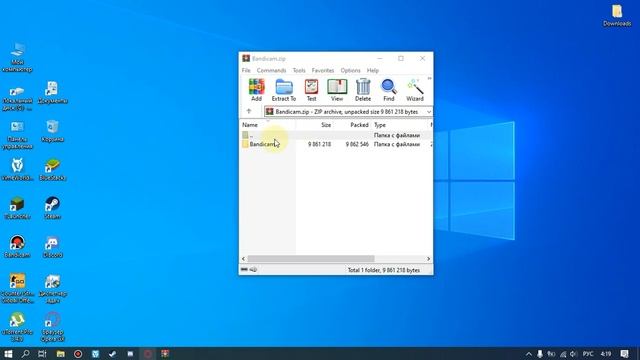640x360 pixels.
Task: Click the Delete trash can icon
Action: [x=363, y=90]
